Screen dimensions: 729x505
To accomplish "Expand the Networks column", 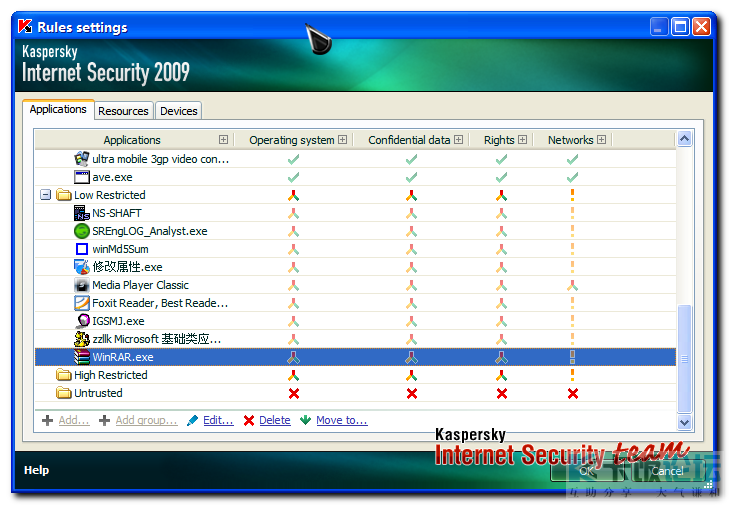I will 602,140.
